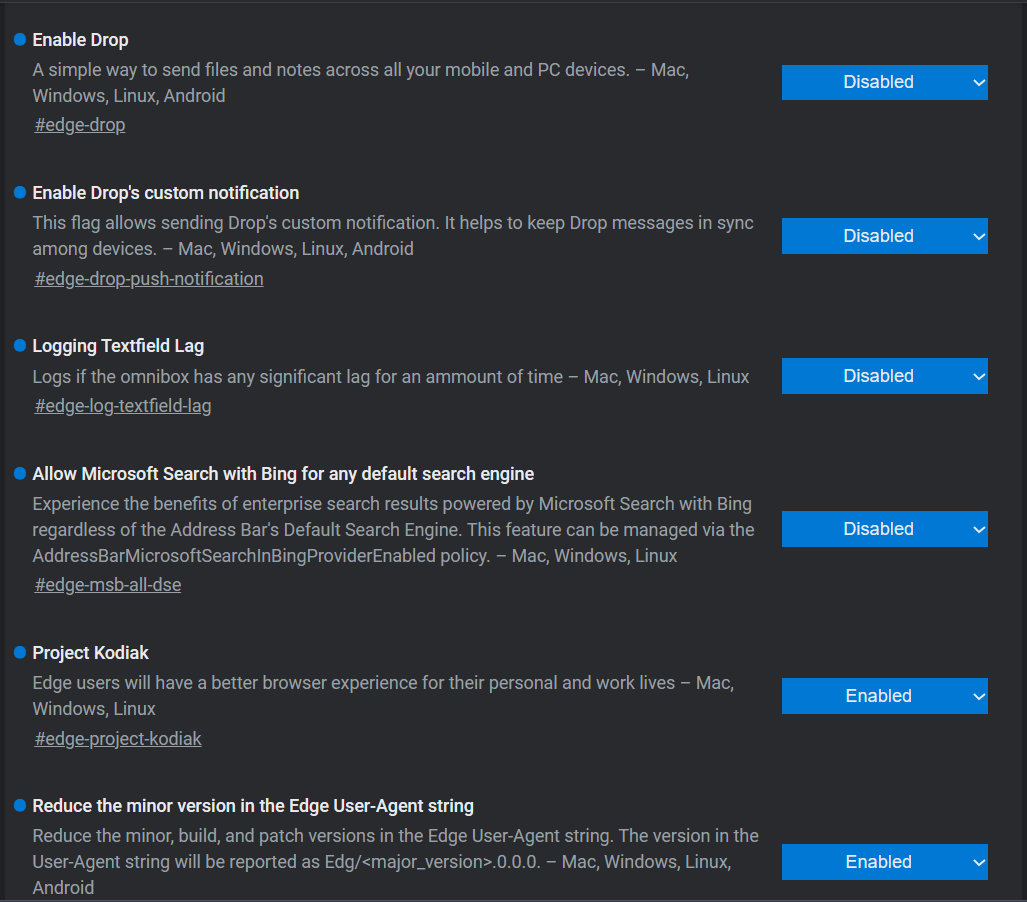Click the blue dot beside Reduce the minor version
The width and height of the screenshot is (1027, 902).
(x=20, y=805)
